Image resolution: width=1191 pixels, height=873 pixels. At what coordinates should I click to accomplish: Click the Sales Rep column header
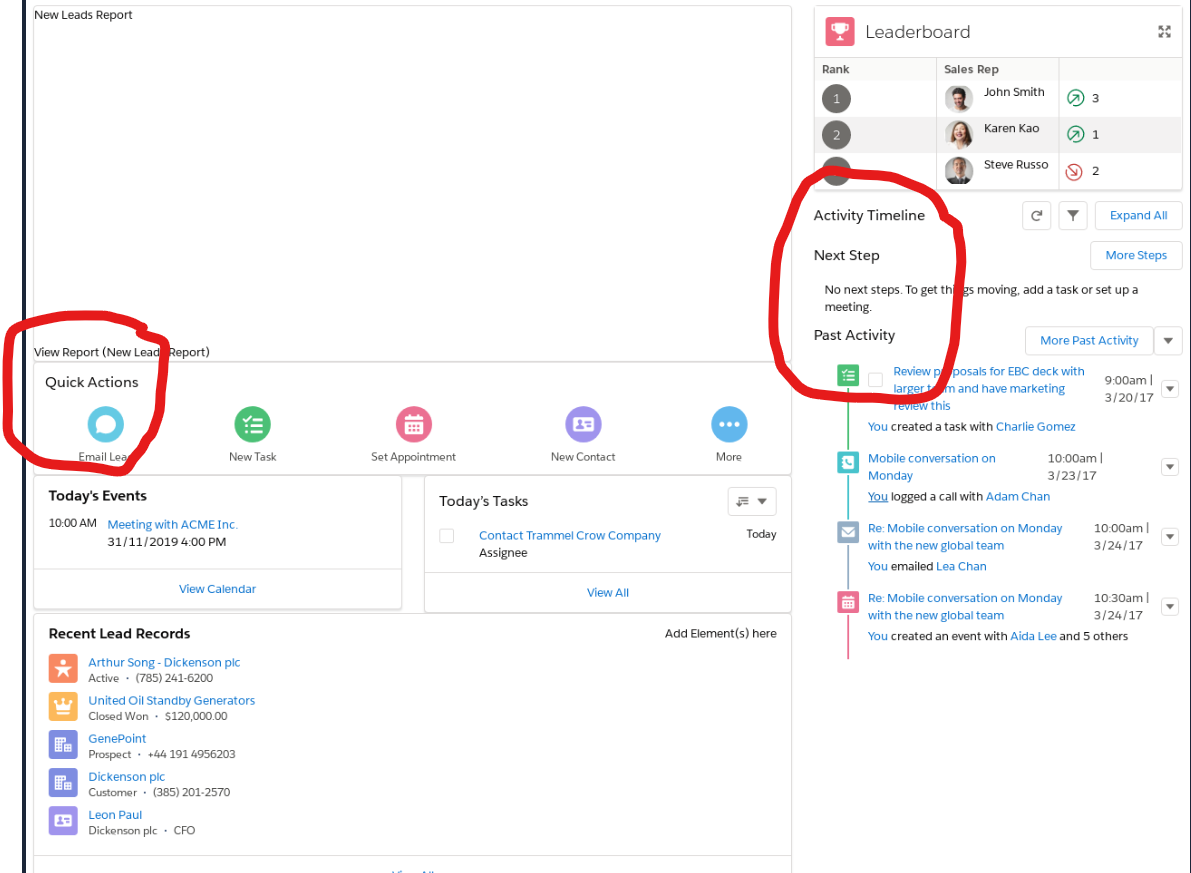(971, 69)
